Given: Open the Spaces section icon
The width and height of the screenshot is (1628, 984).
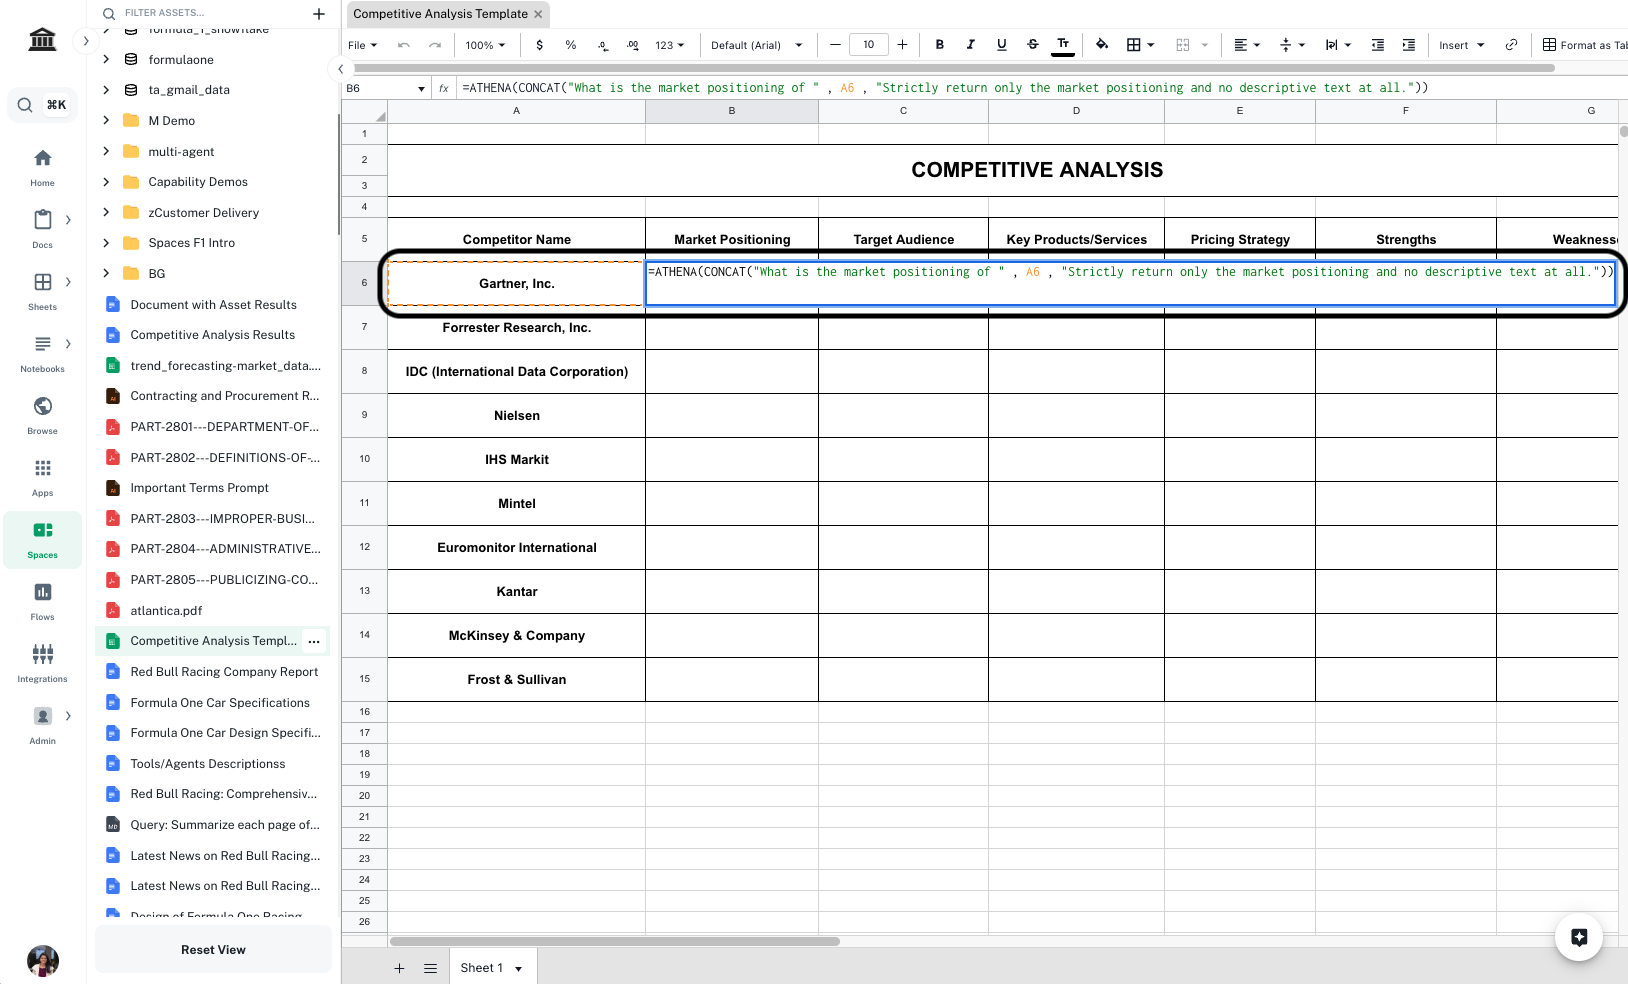Looking at the screenshot, I should point(42,530).
